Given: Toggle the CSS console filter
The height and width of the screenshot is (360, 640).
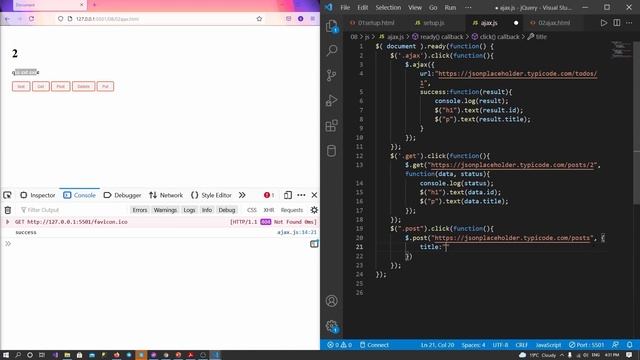Looking at the screenshot, I should [252, 210].
